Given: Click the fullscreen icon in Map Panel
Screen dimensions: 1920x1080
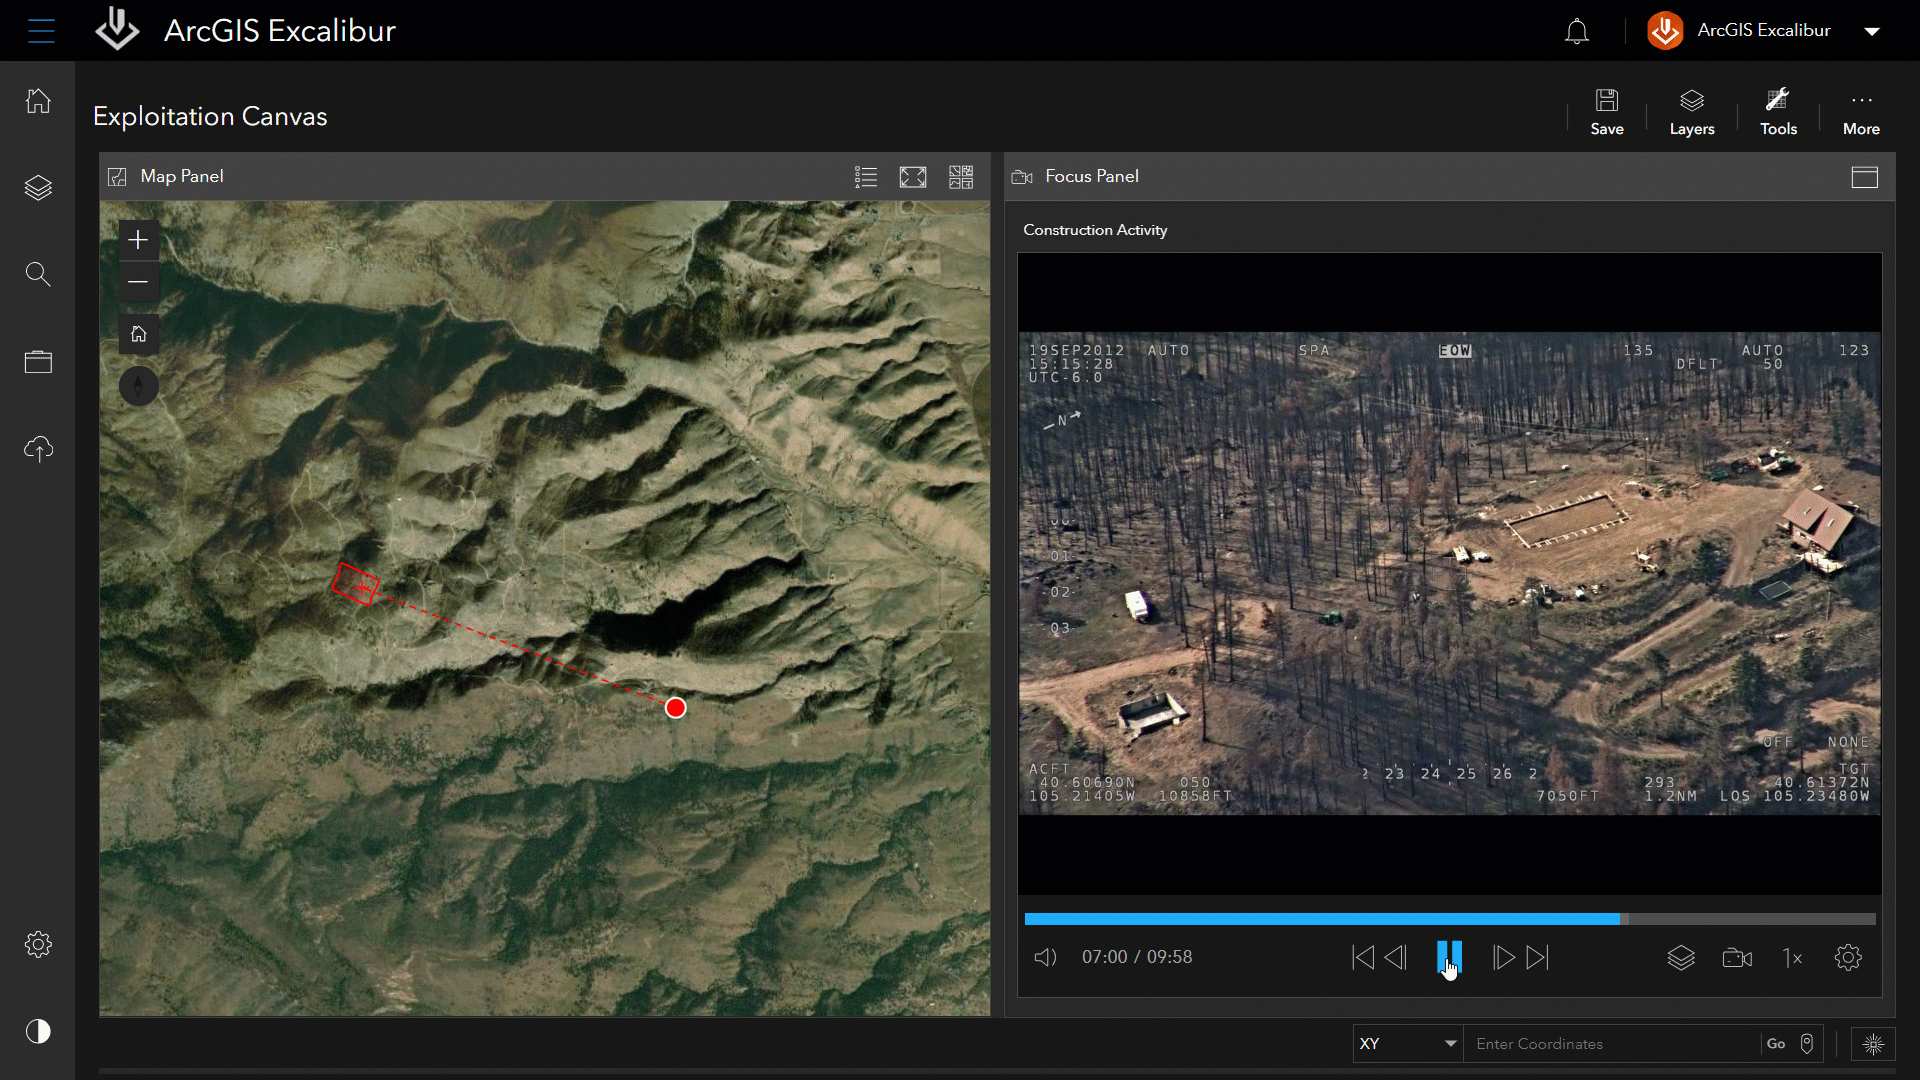Looking at the screenshot, I should pyautogui.click(x=913, y=175).
